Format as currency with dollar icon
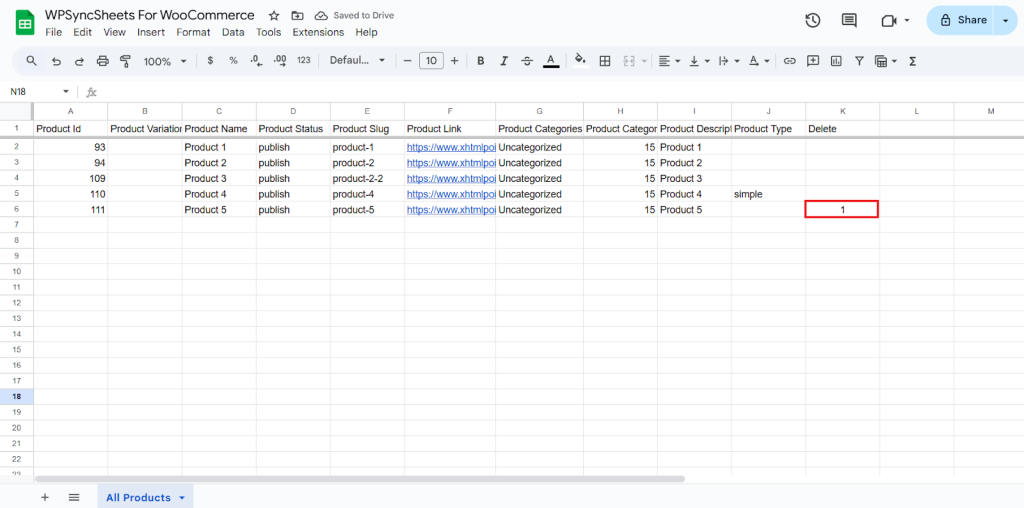The image size is (1024, 508). pos(210,61)
